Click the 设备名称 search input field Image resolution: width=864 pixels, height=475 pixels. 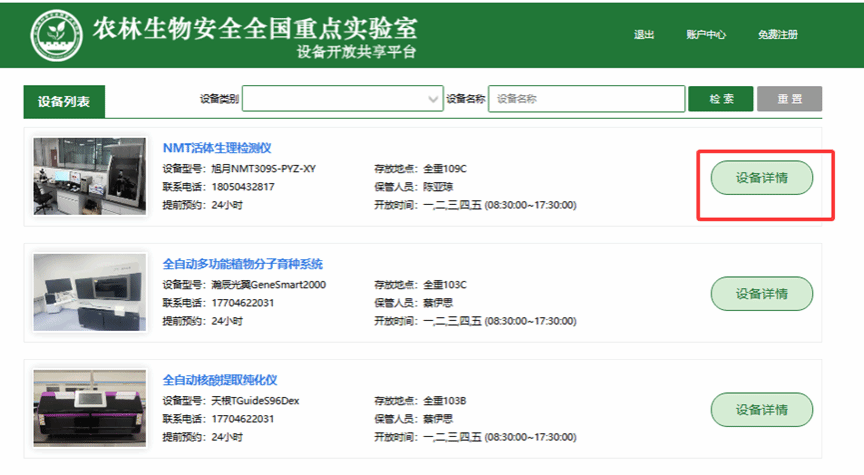586,99
